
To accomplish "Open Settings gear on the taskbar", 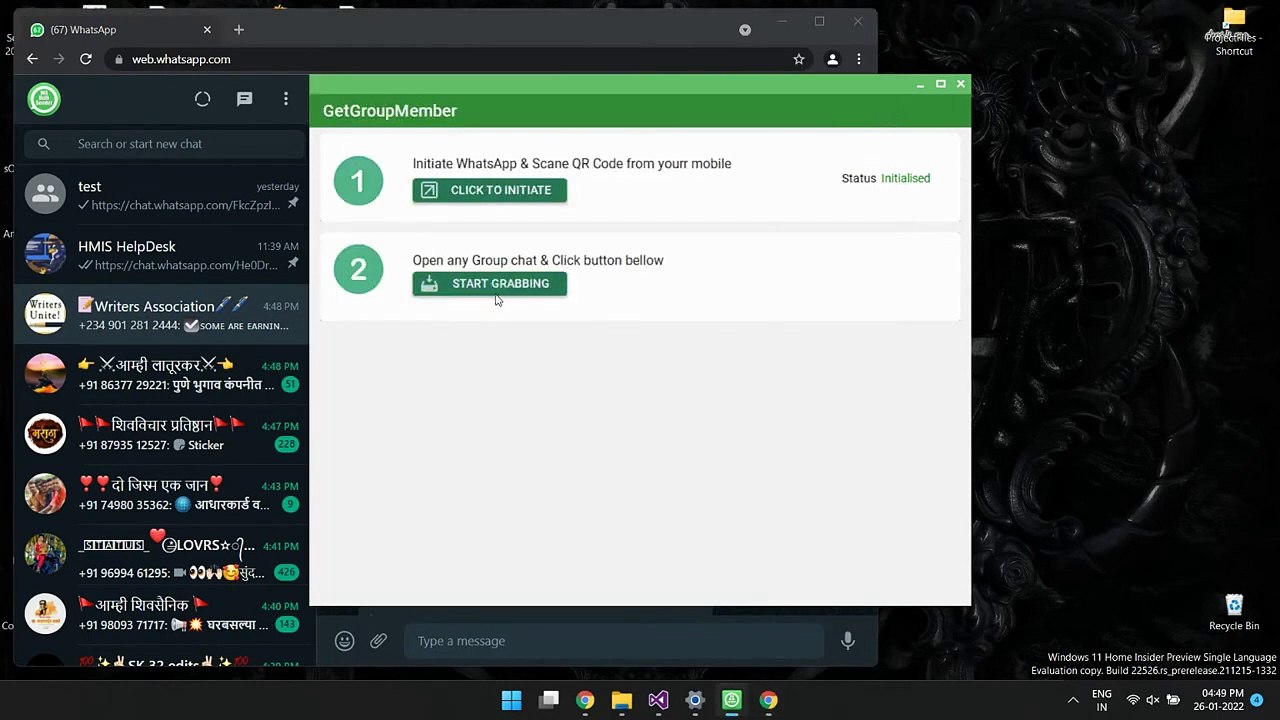I will (x=695, y=700).
